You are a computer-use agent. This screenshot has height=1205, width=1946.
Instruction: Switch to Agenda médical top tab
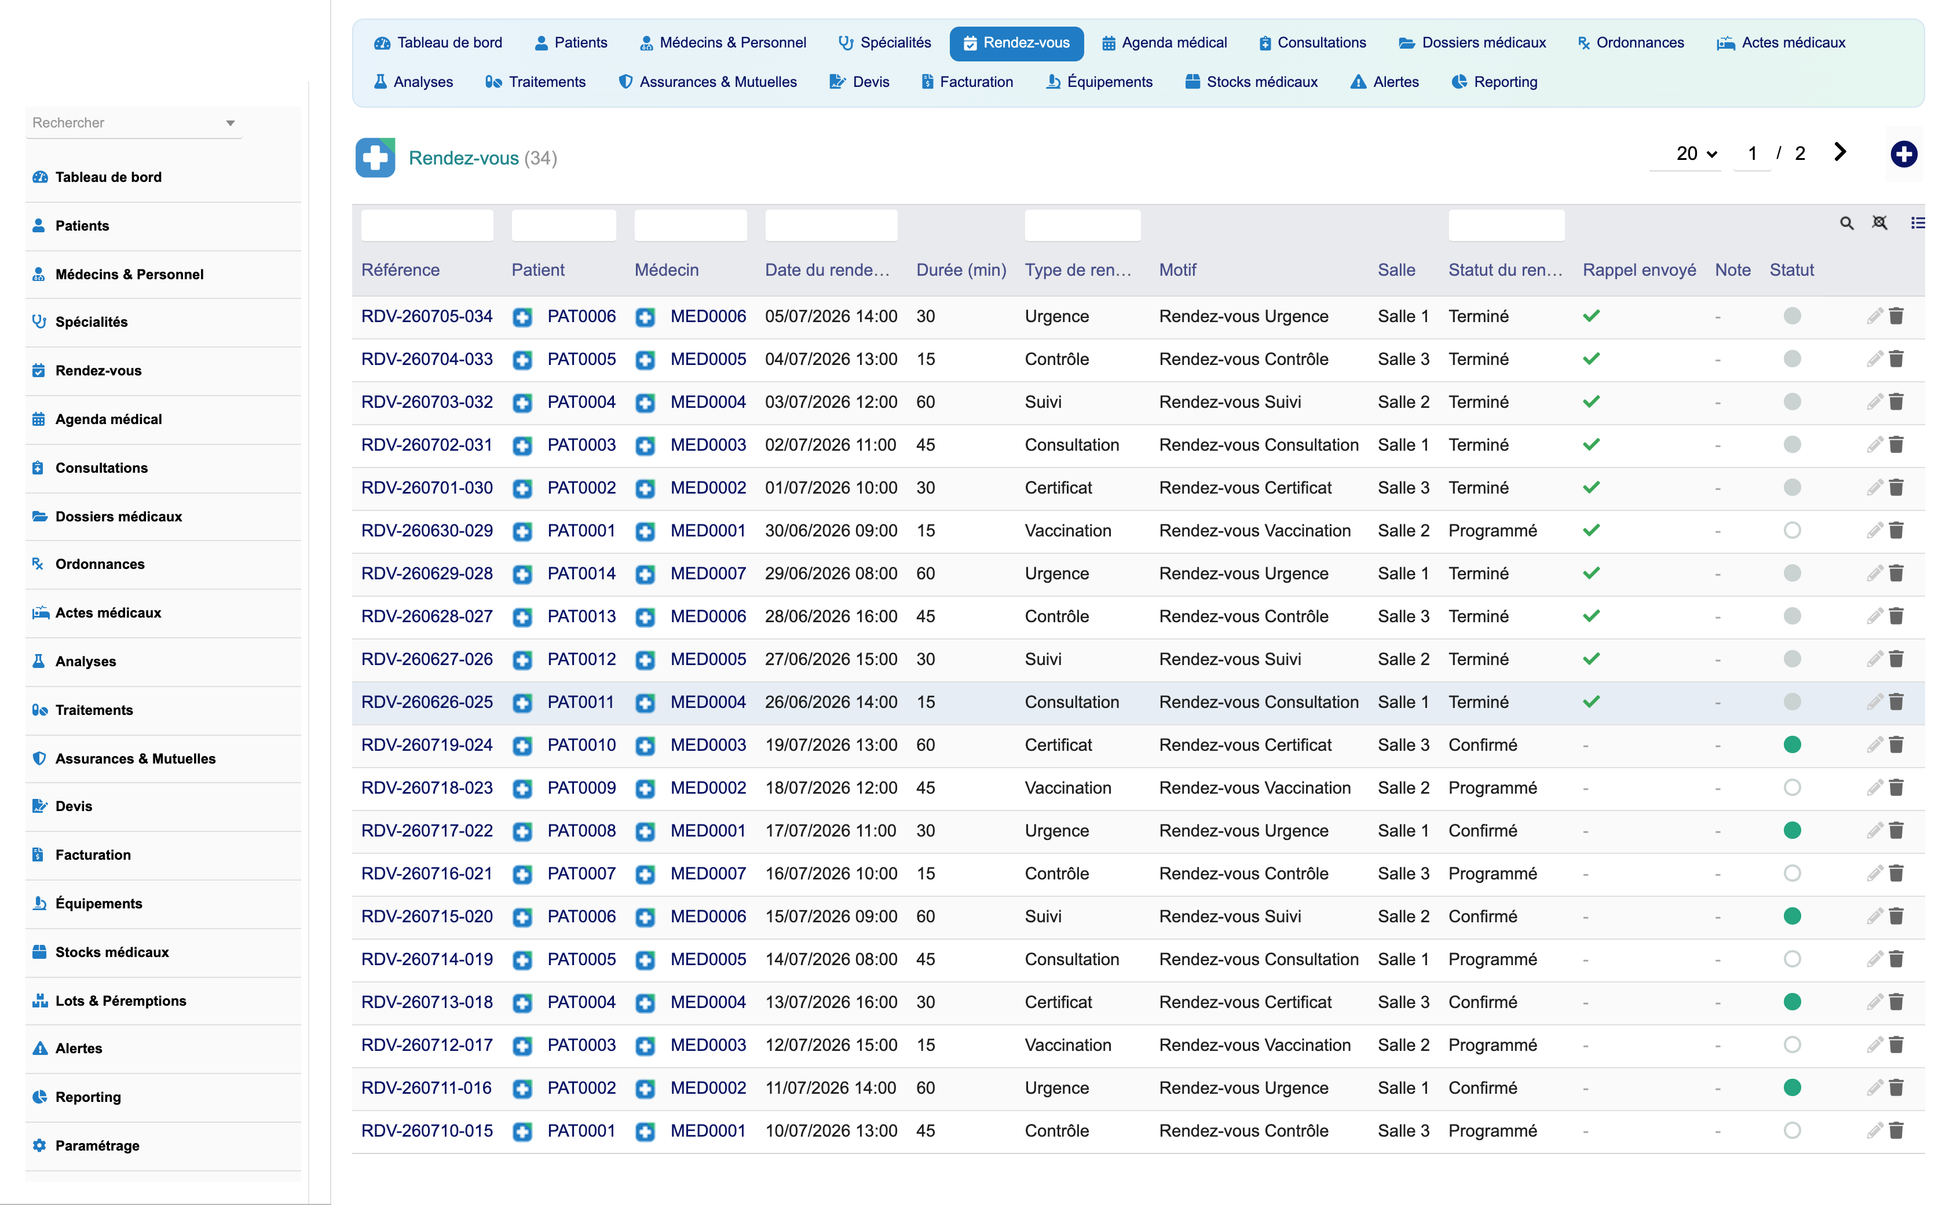pyautogui.click(x=1164, y=43)
